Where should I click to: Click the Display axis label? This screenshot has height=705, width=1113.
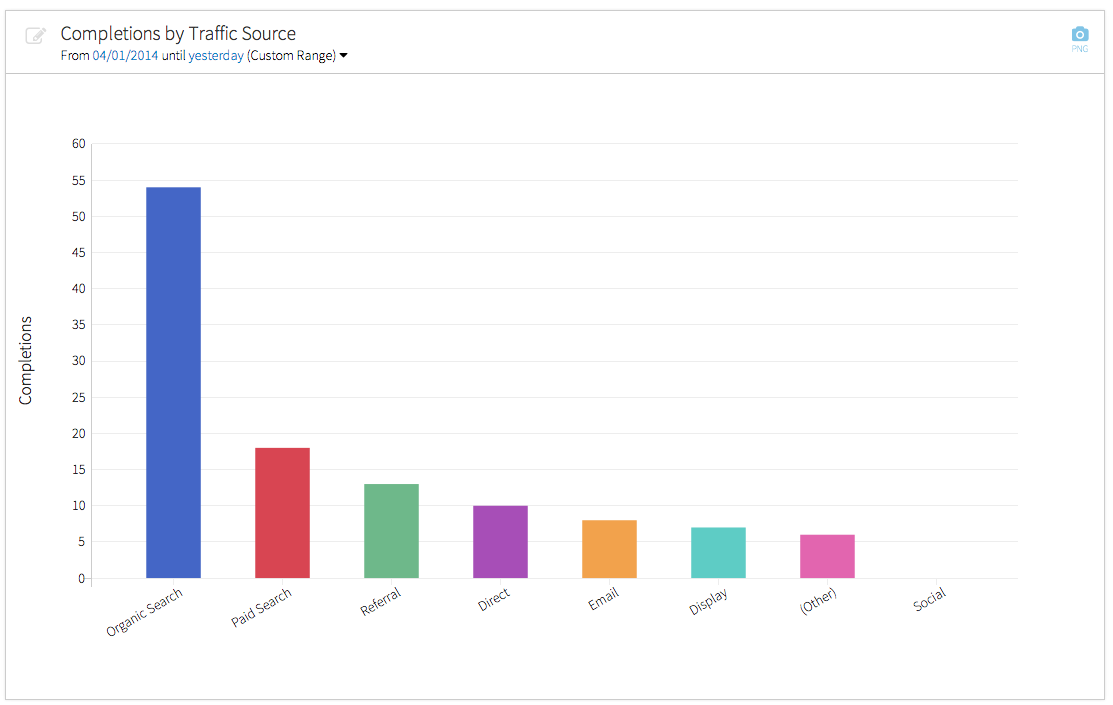coord(709,602)
